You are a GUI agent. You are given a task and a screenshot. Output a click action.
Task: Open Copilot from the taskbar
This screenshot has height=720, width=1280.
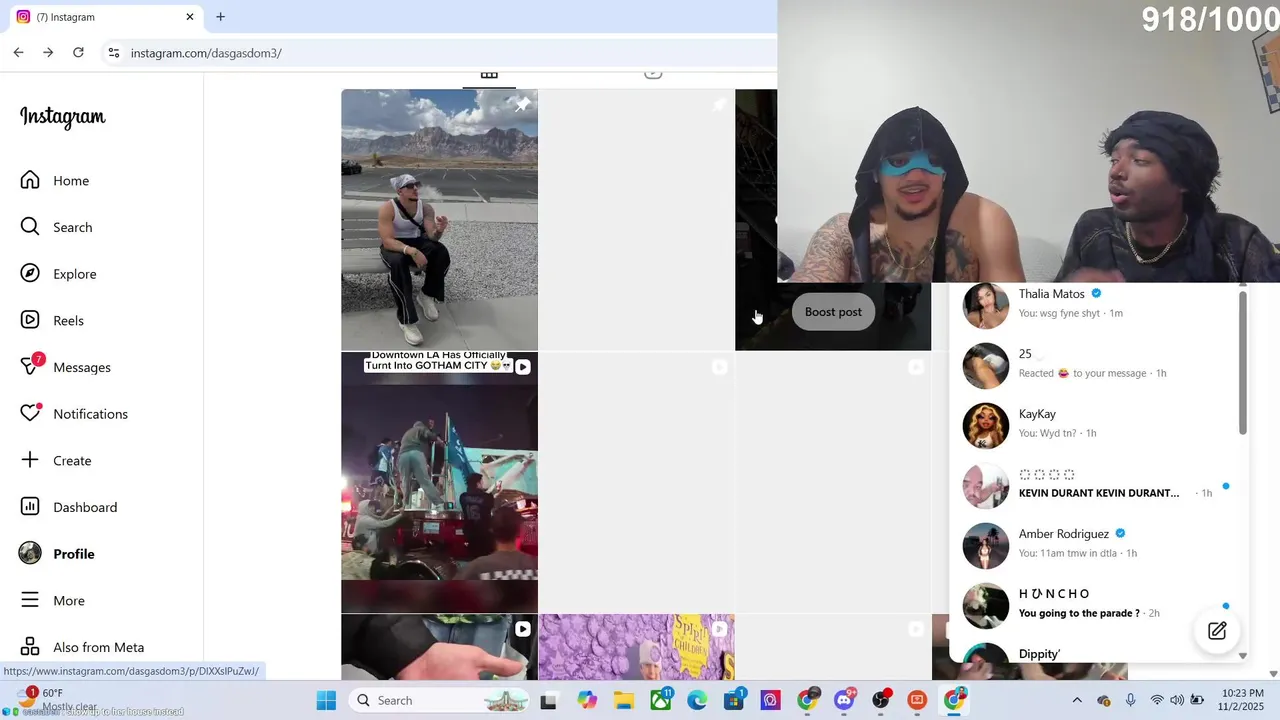(587, 701)
